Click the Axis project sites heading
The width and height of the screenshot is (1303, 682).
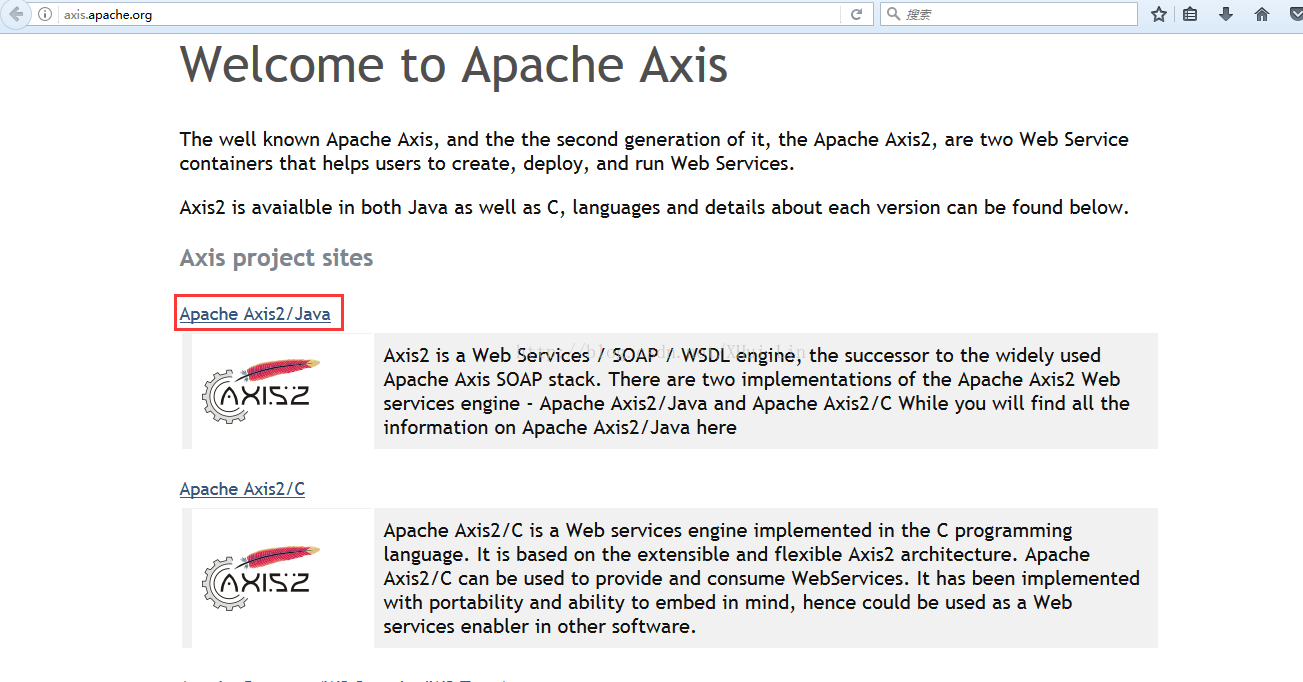pyautogui.click(x=276, y=258)
